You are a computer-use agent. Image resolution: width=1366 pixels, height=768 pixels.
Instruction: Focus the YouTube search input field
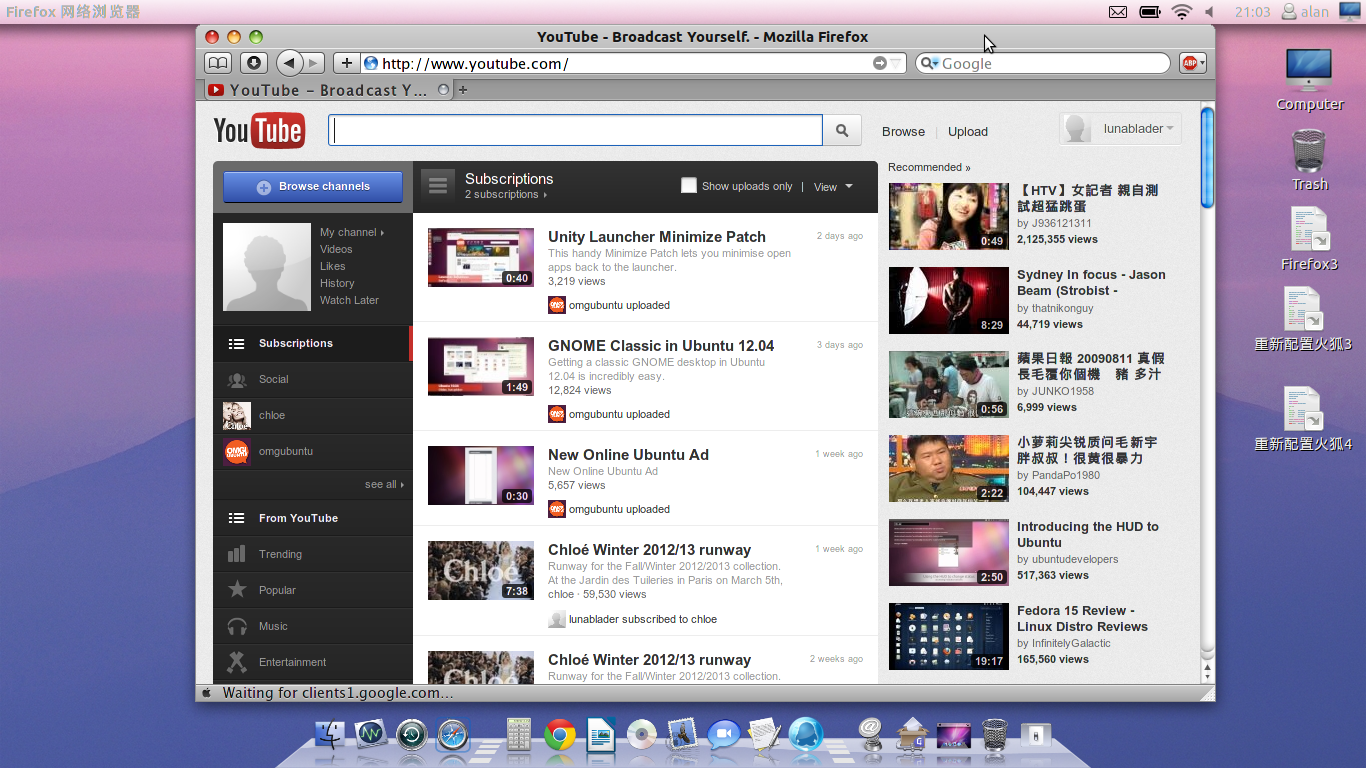pos(575,130)
